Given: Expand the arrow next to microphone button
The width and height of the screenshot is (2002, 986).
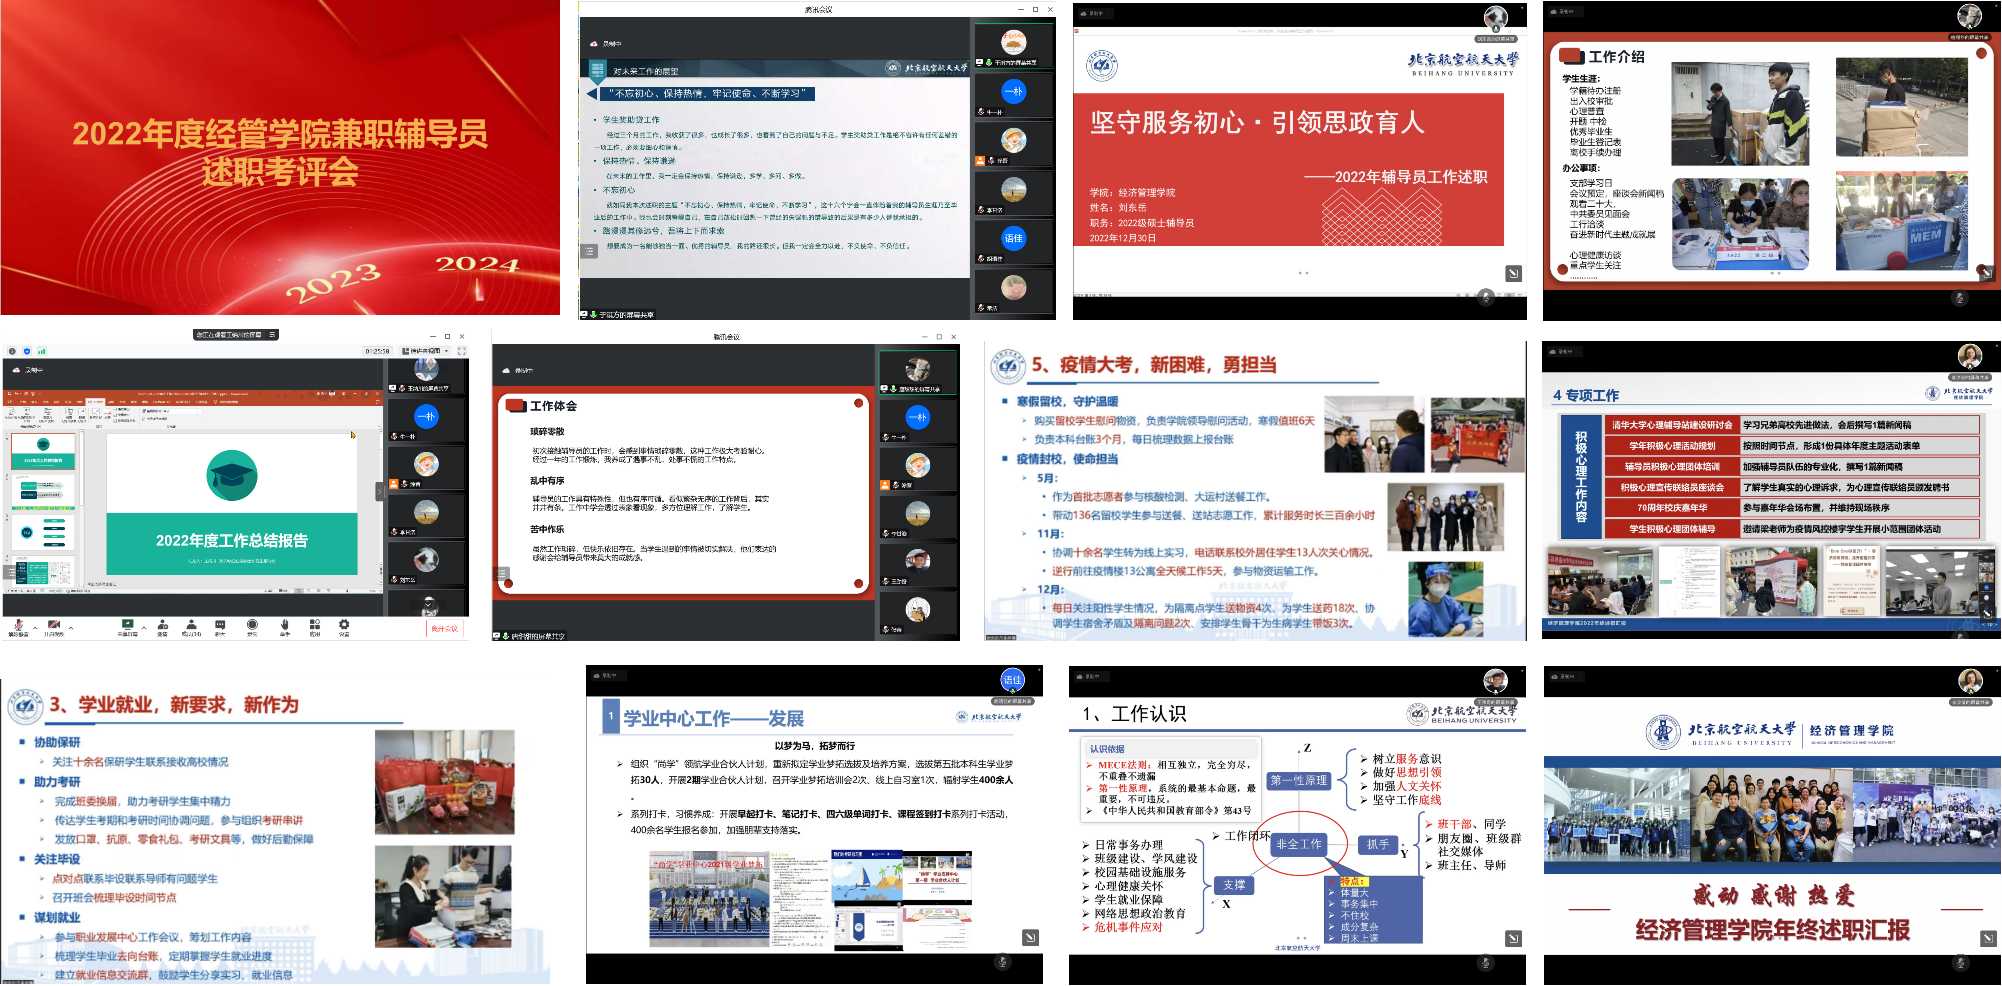Looking at the screenshot, I should pos(35,628).
